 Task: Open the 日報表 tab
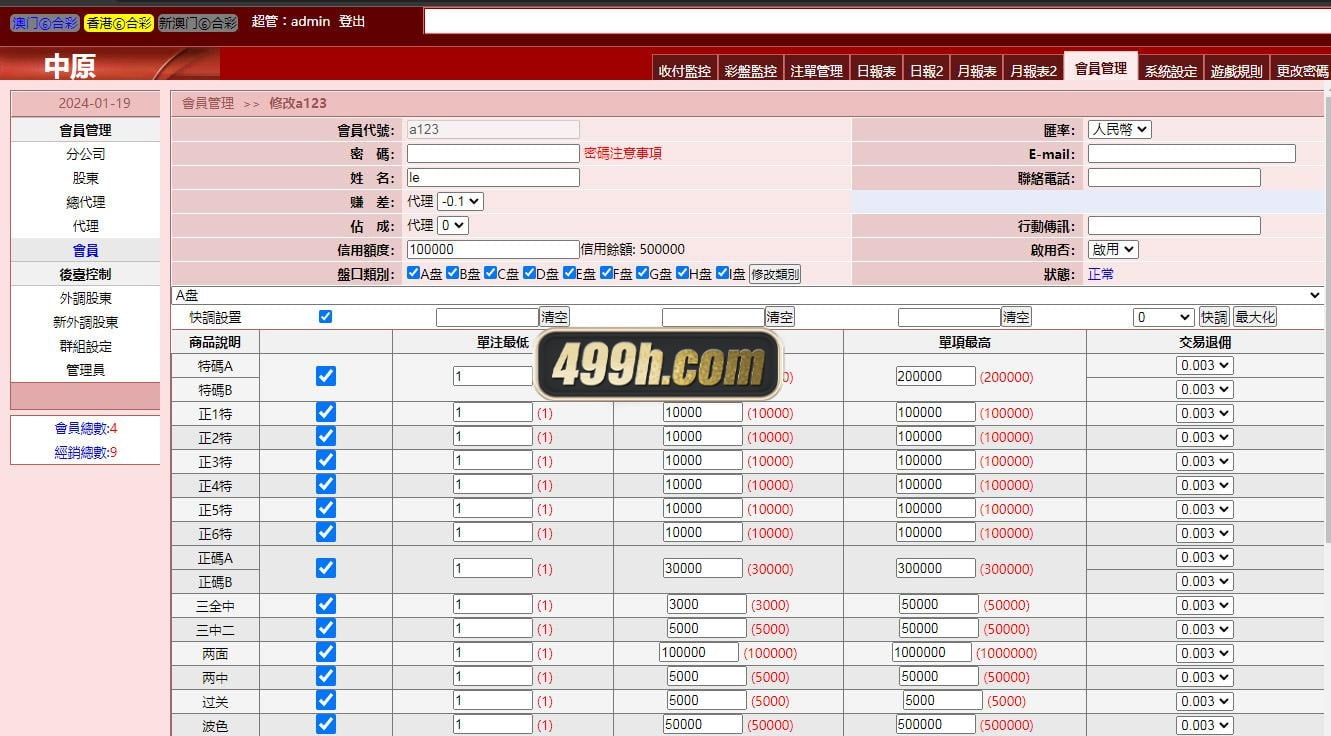click(875, 71)
